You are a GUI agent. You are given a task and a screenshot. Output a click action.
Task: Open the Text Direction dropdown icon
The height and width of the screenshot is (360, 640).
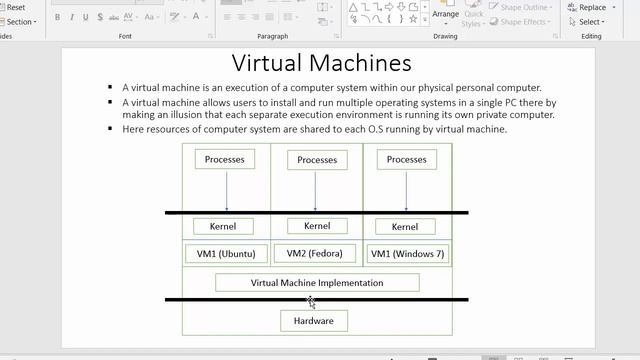pyautogui.click(x=324, y=7)
